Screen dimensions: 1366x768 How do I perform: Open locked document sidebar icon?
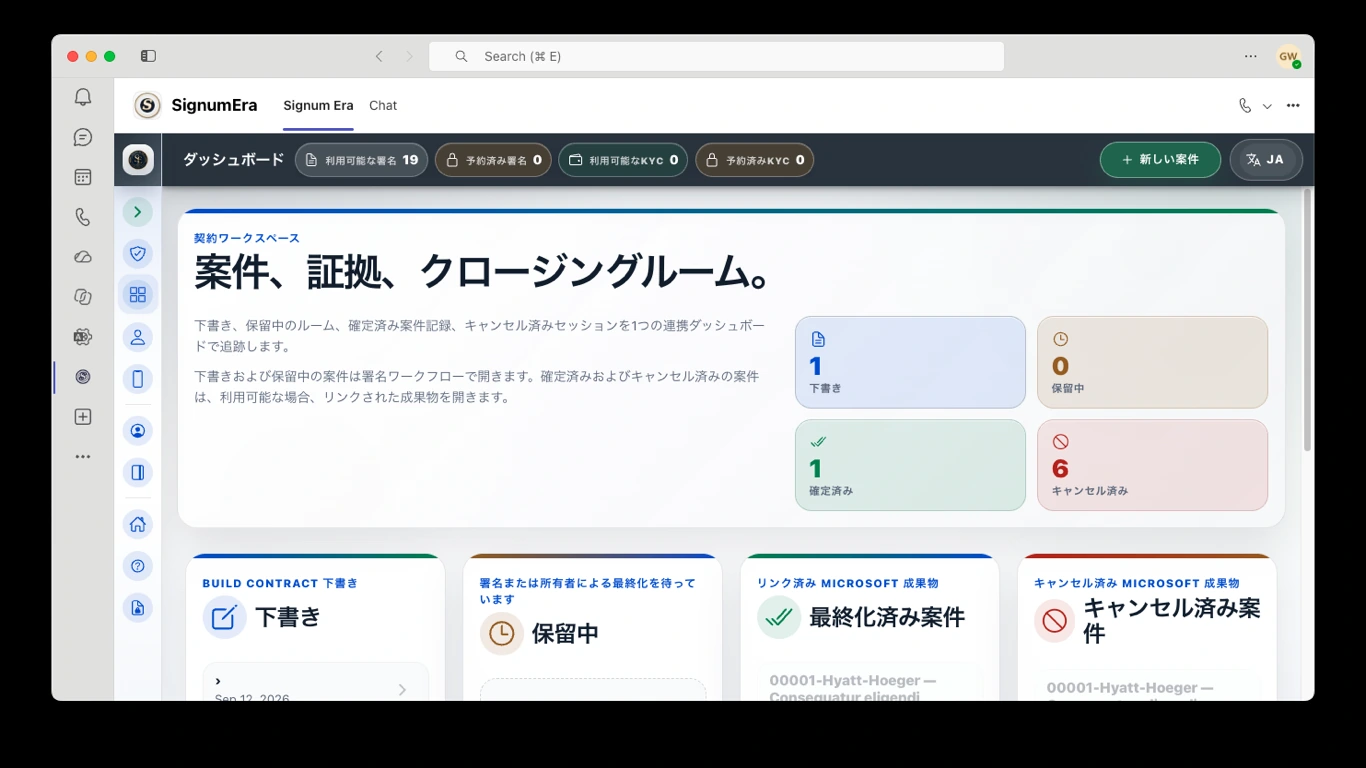(x=138, y=608)
